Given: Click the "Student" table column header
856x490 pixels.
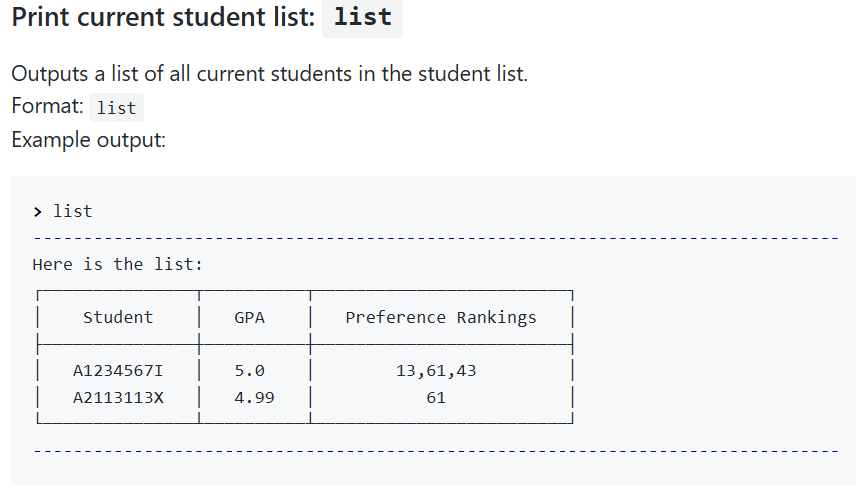Looking at the screenshot, I should pyautogui.click(x=118, y=317).
